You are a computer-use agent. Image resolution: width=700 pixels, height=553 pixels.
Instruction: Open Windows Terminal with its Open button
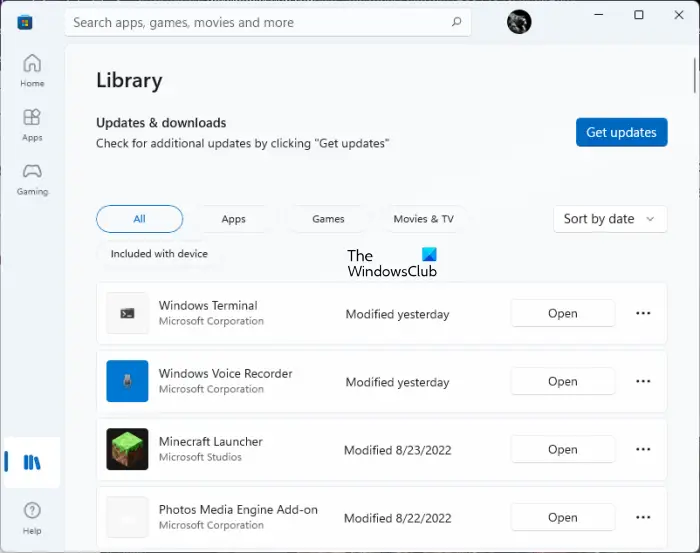pos(562,313)
